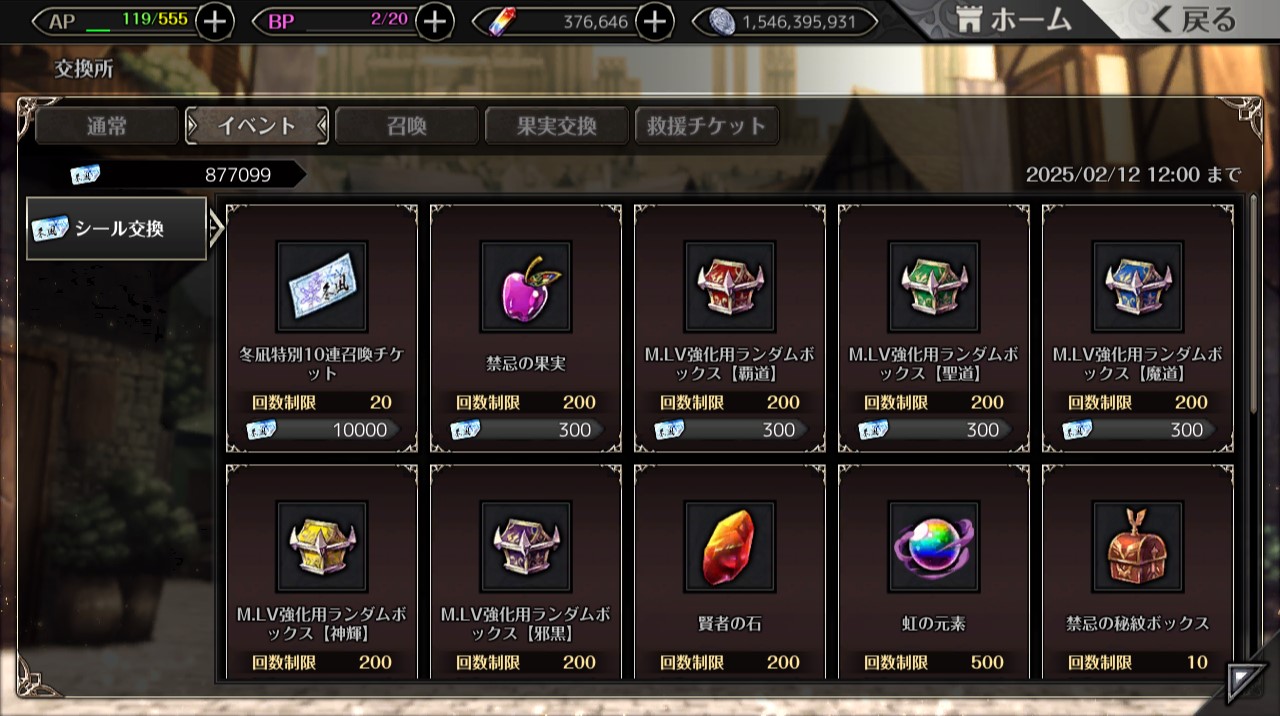The width and height of the screenshot is (1280, 716).
Task: Select the 禁忌の果実 purple apple icon
Action: pos(526,287)
